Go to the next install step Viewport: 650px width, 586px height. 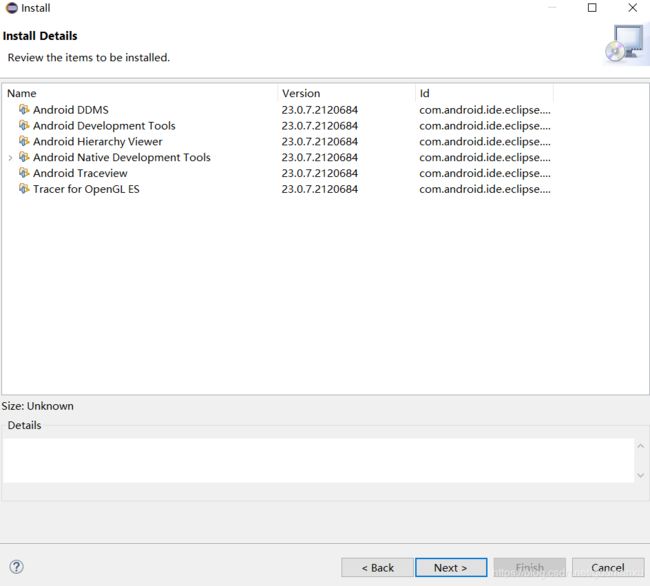coord(451,567)
